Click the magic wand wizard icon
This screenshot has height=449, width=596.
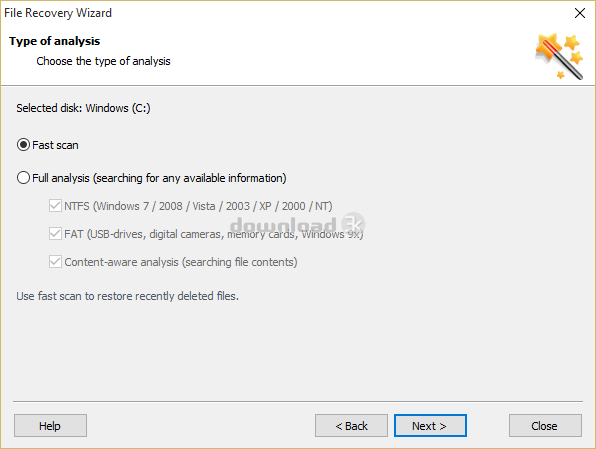[x=559, y=56]
